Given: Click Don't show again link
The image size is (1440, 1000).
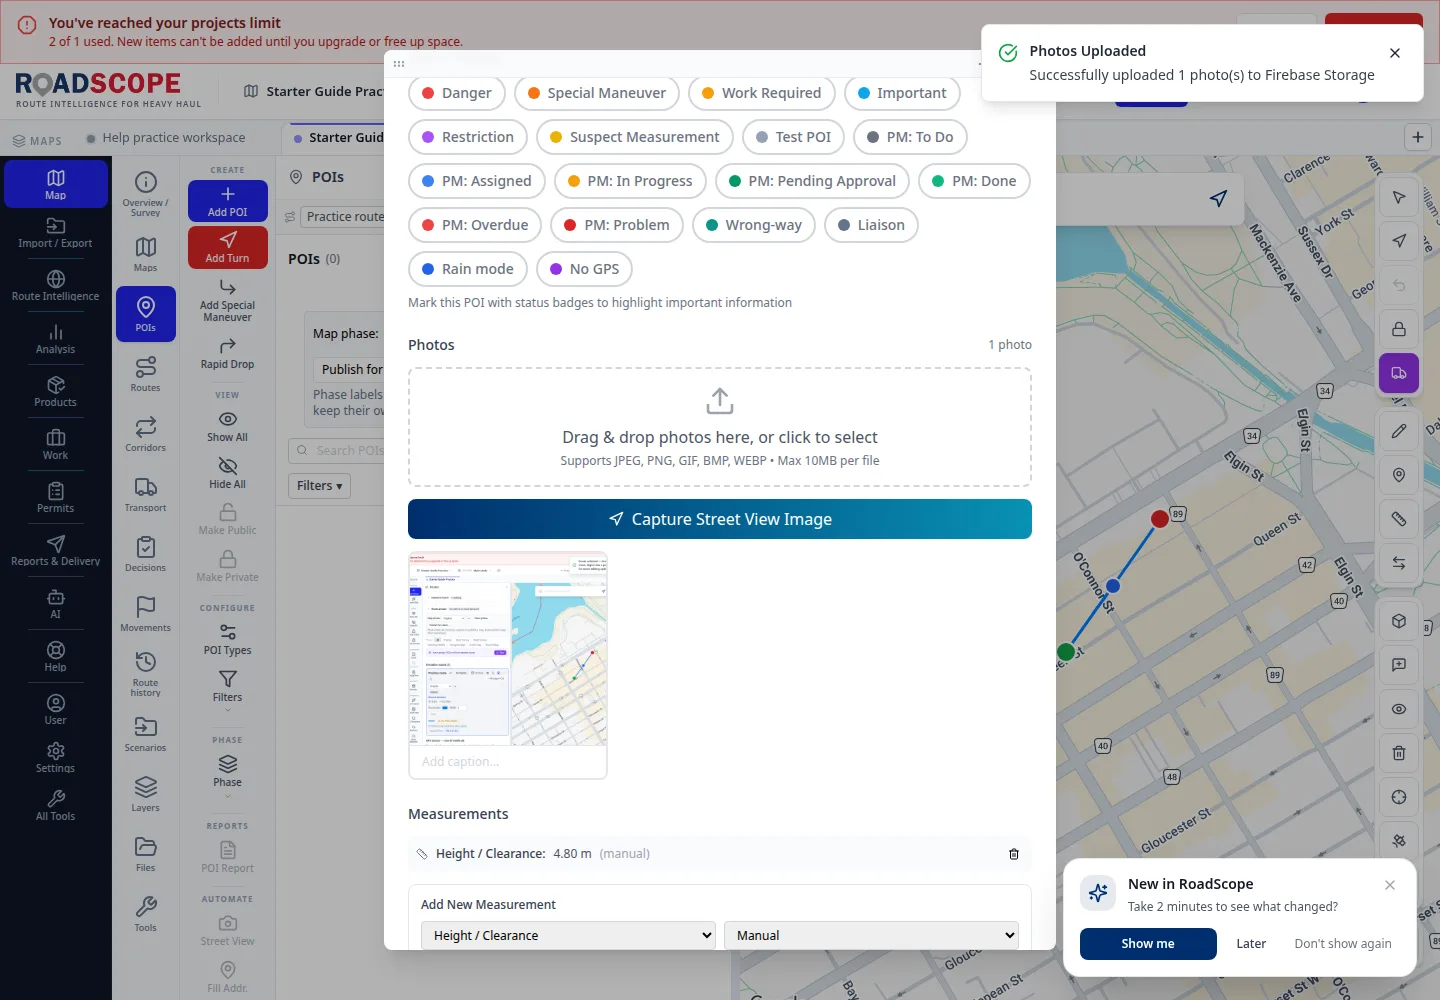Looking at the screenshot, I should click(x=1343, y=944).
